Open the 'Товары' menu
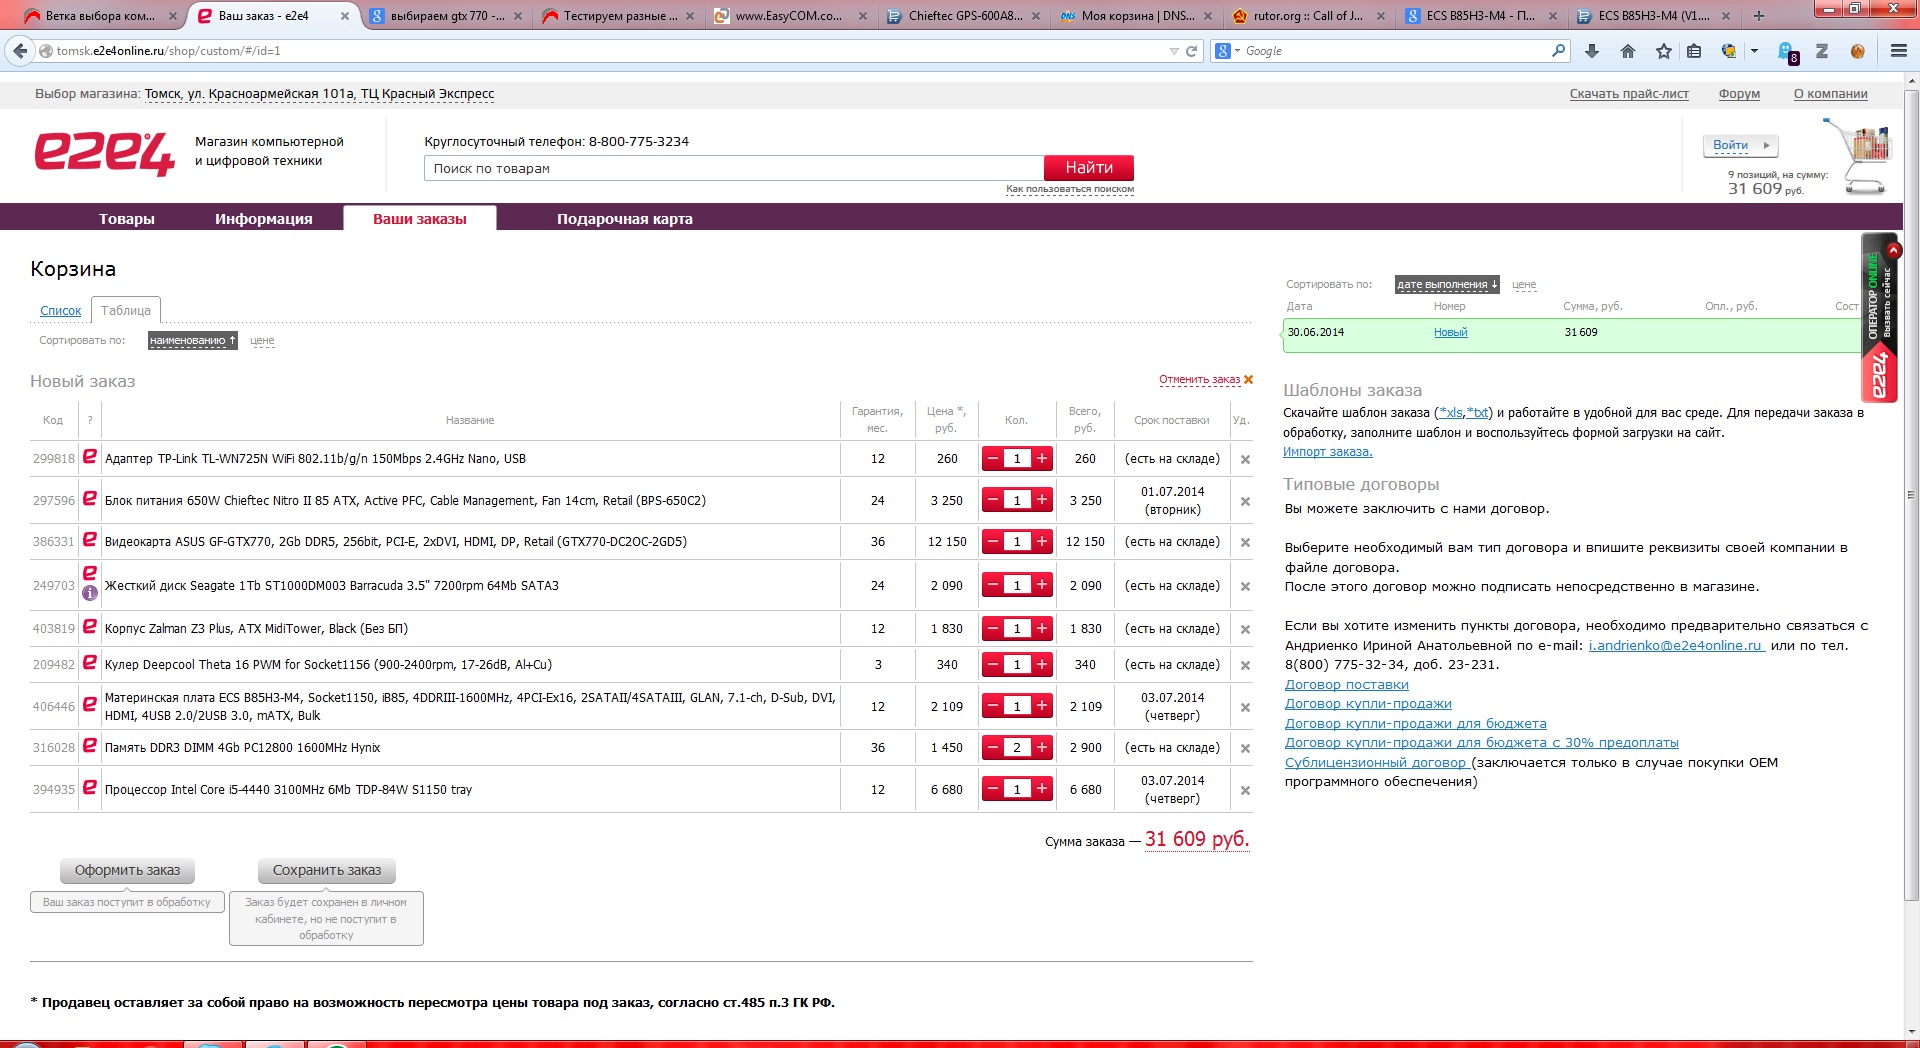Image resolution: width=1920 pixels, height=1048 pixels. point(127,219)
